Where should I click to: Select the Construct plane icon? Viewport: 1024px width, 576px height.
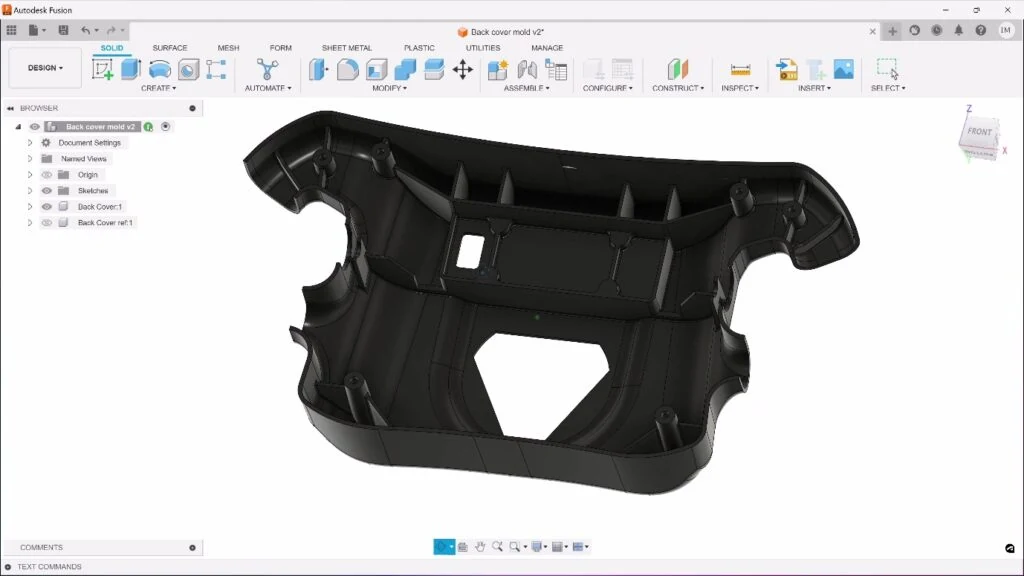click(x=678, y=69)
